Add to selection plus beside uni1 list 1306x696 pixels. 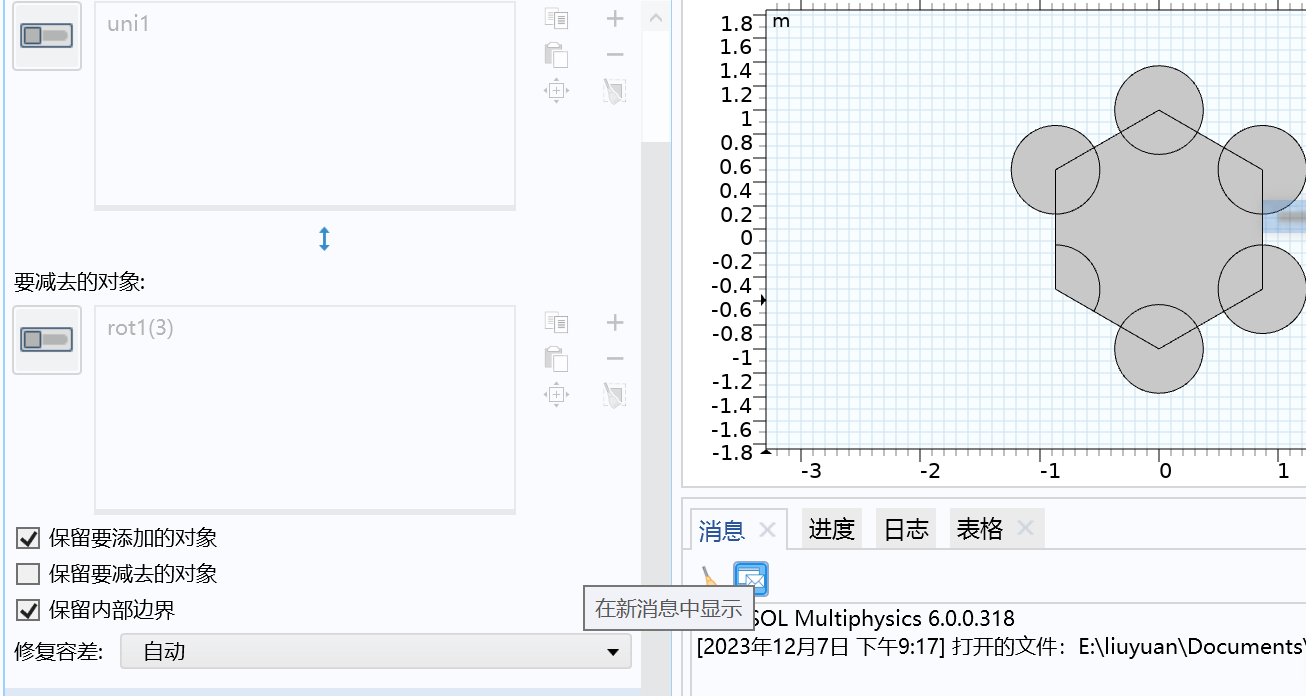(x=615, y=18)
